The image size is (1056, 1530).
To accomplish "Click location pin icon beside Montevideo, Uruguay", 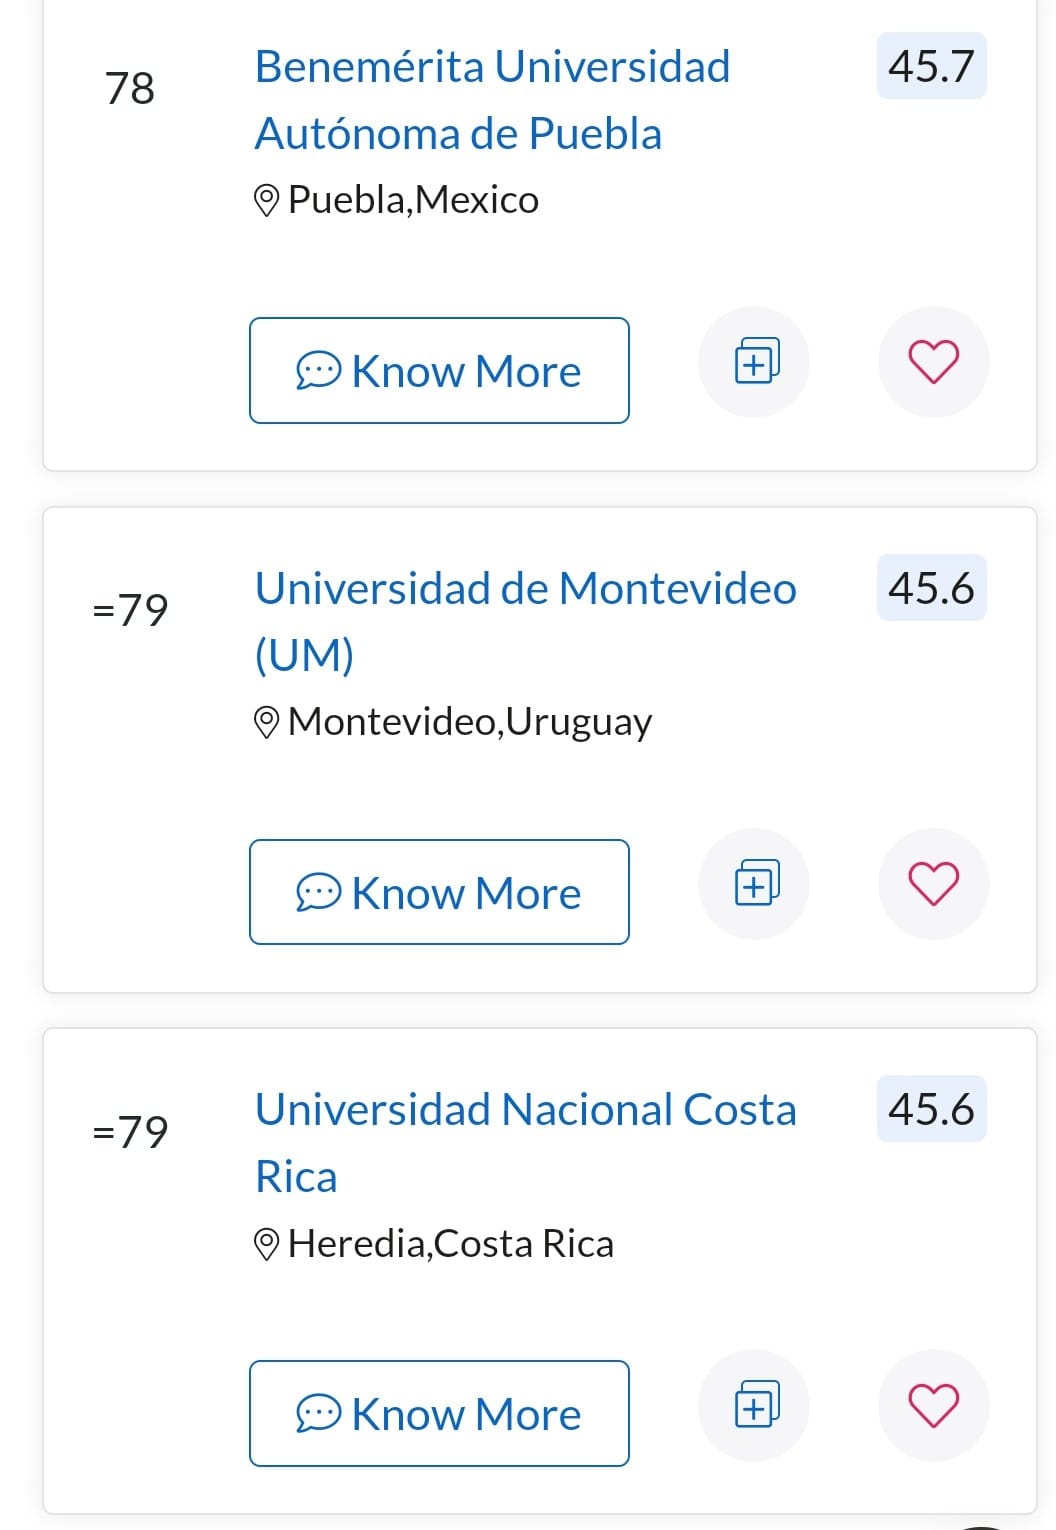I will pyautogui.click(x=266, y=722).
